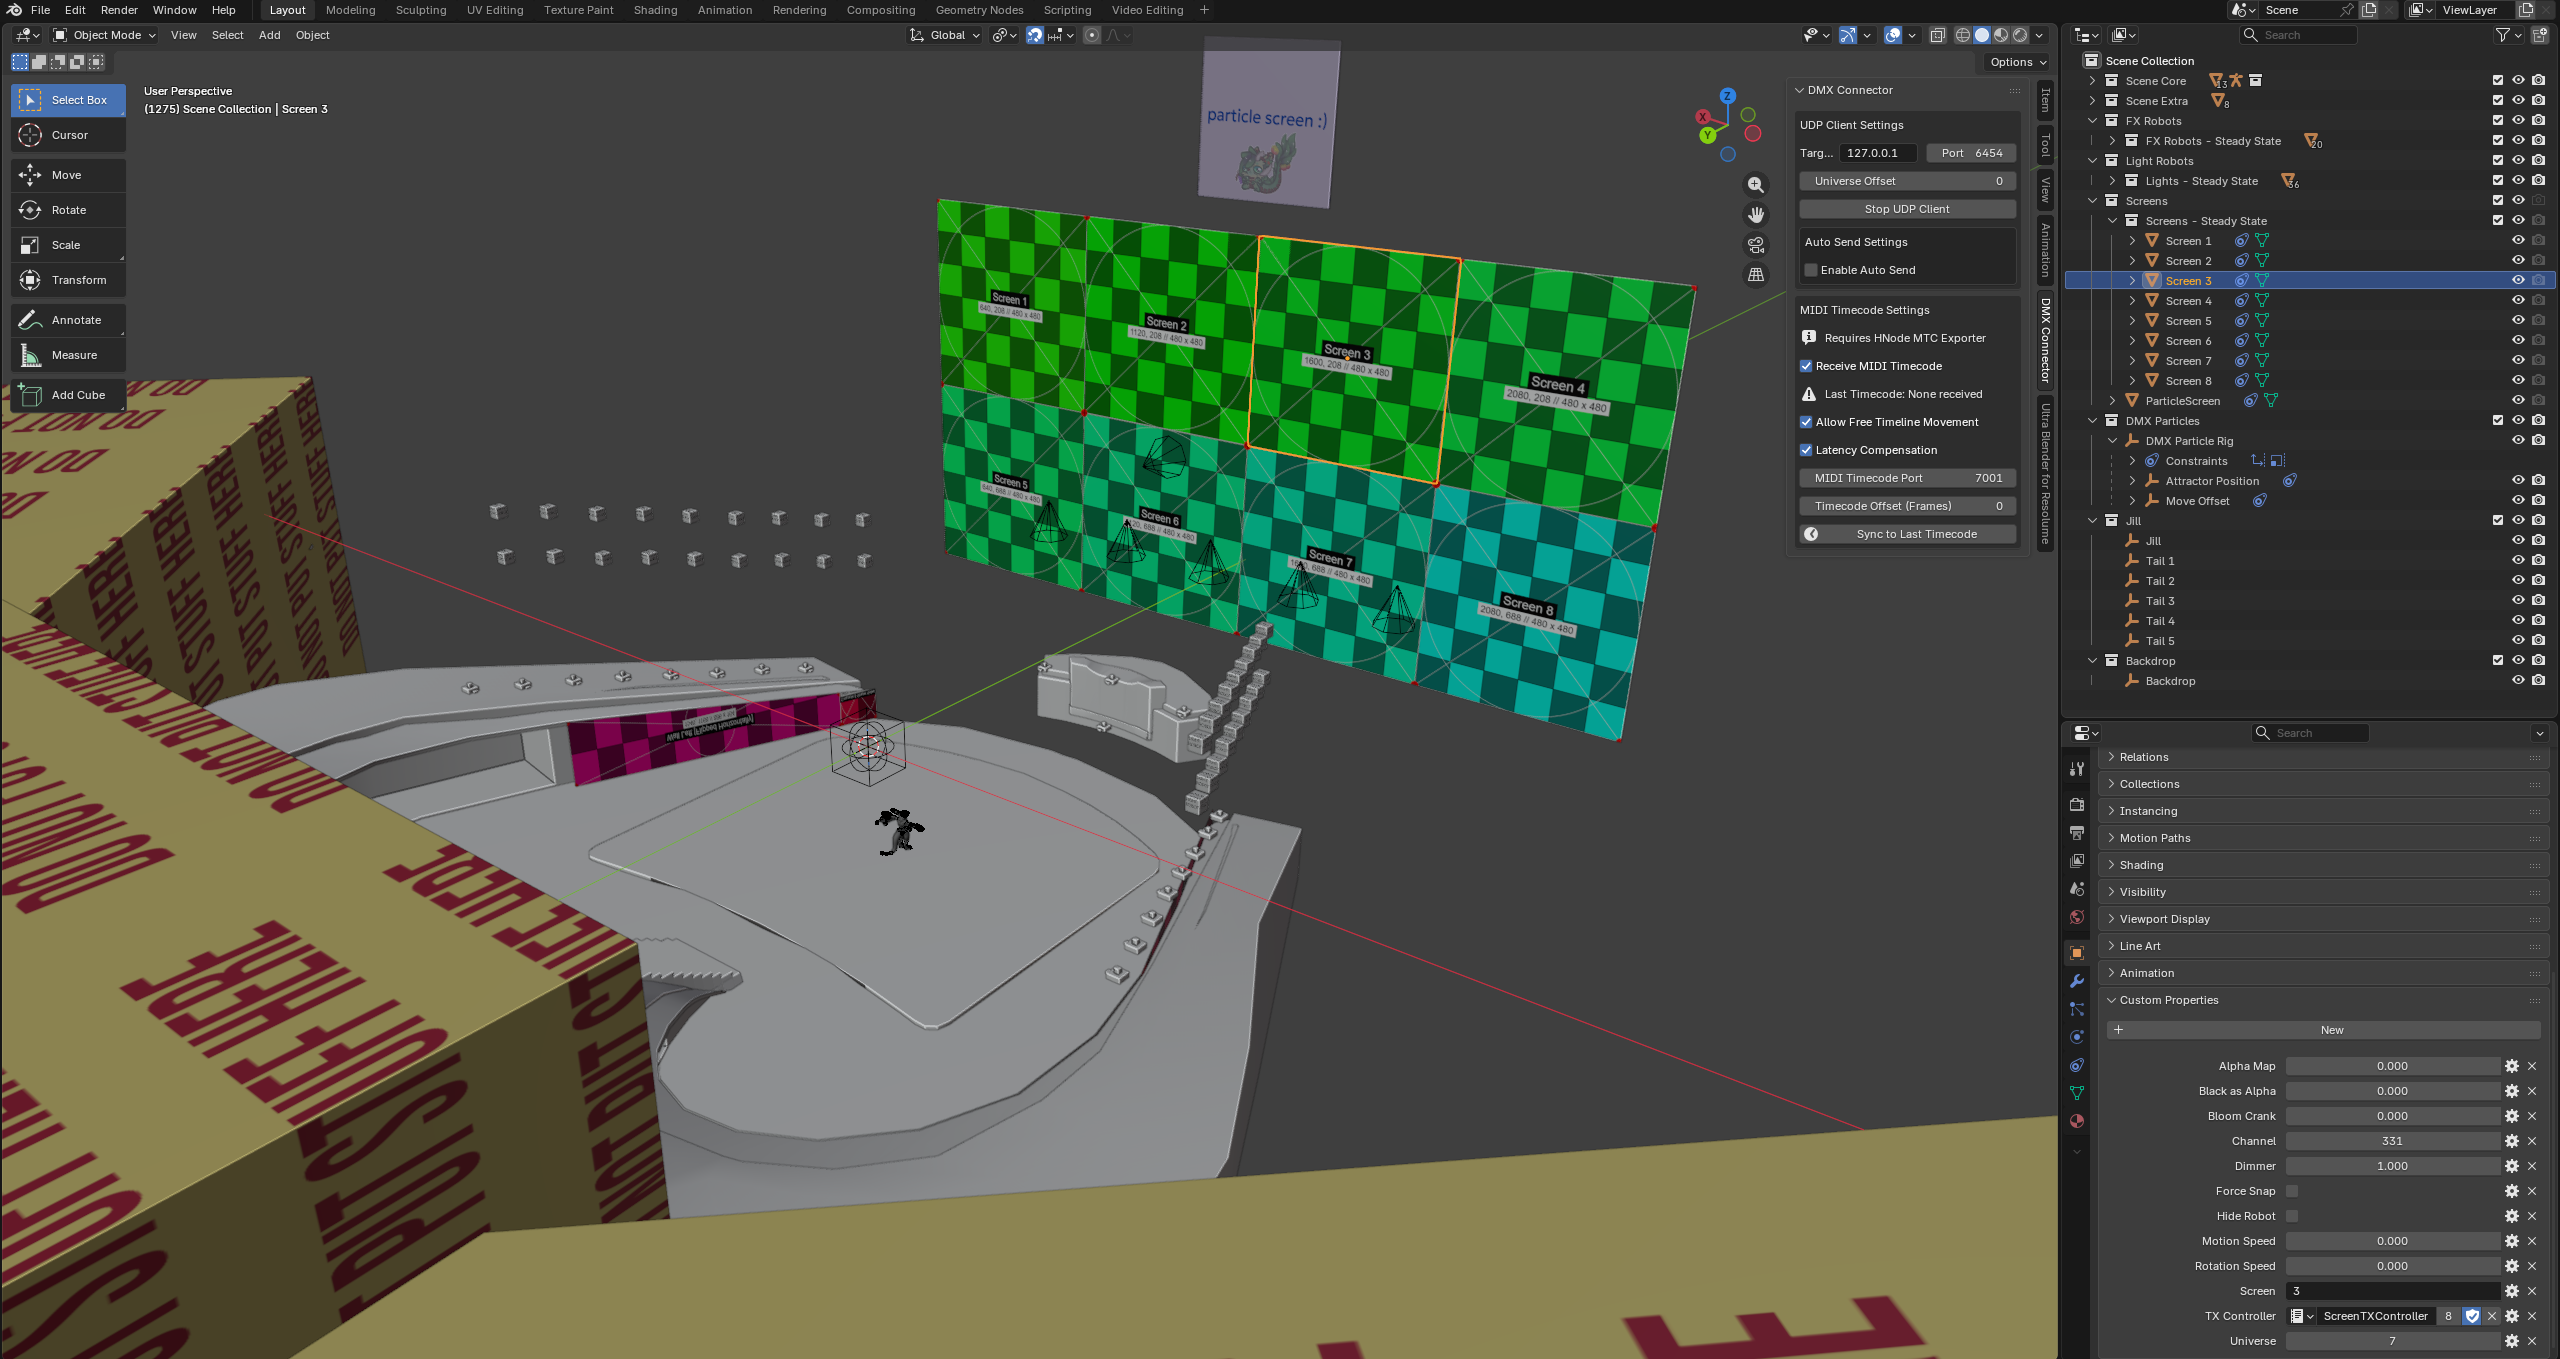Activate the Transform tool

(68, 280)
